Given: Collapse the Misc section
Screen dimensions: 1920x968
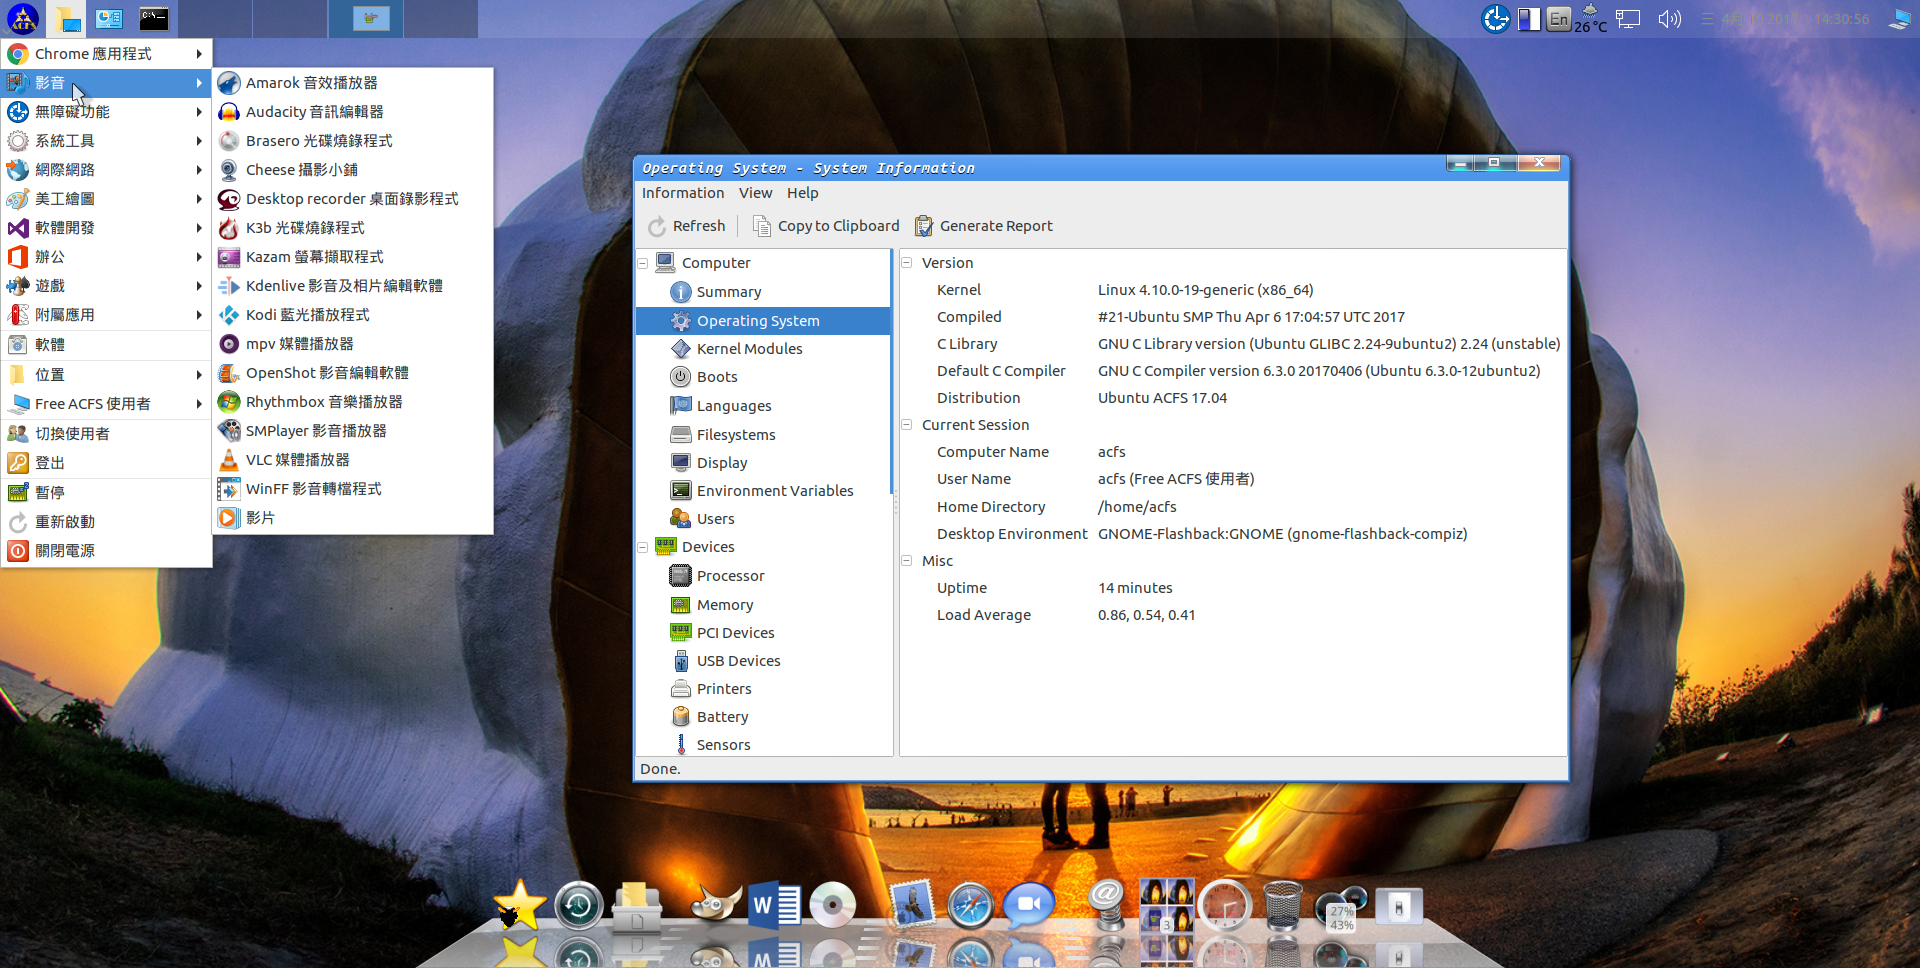Looking at the screenshot, I should click(907, 561).
